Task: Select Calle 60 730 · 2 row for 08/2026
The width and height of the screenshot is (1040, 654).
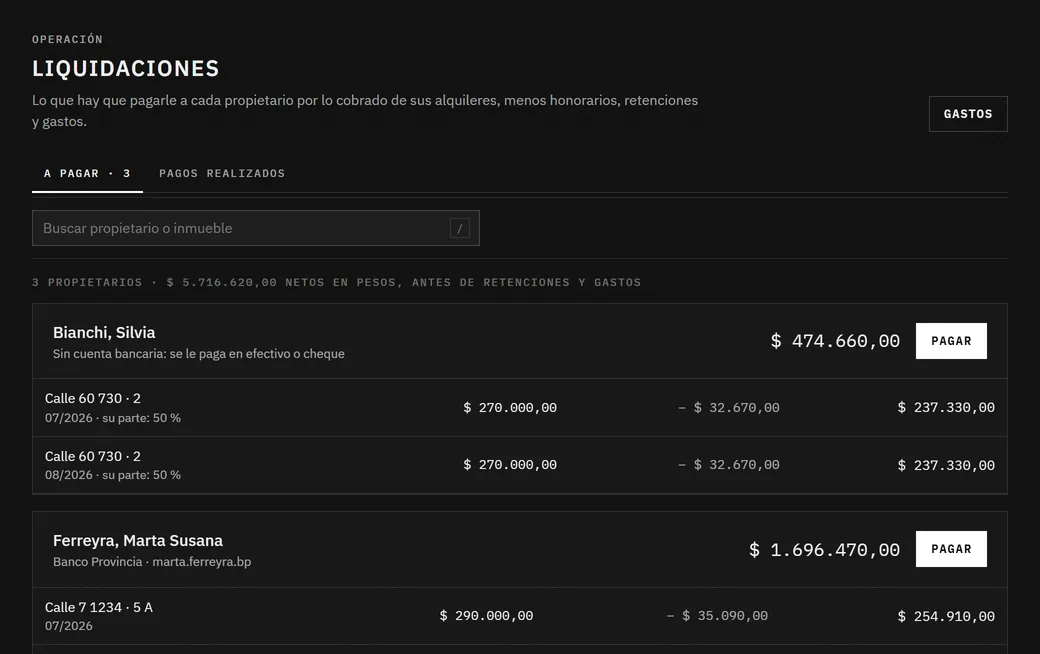Action: click(520, 465)
